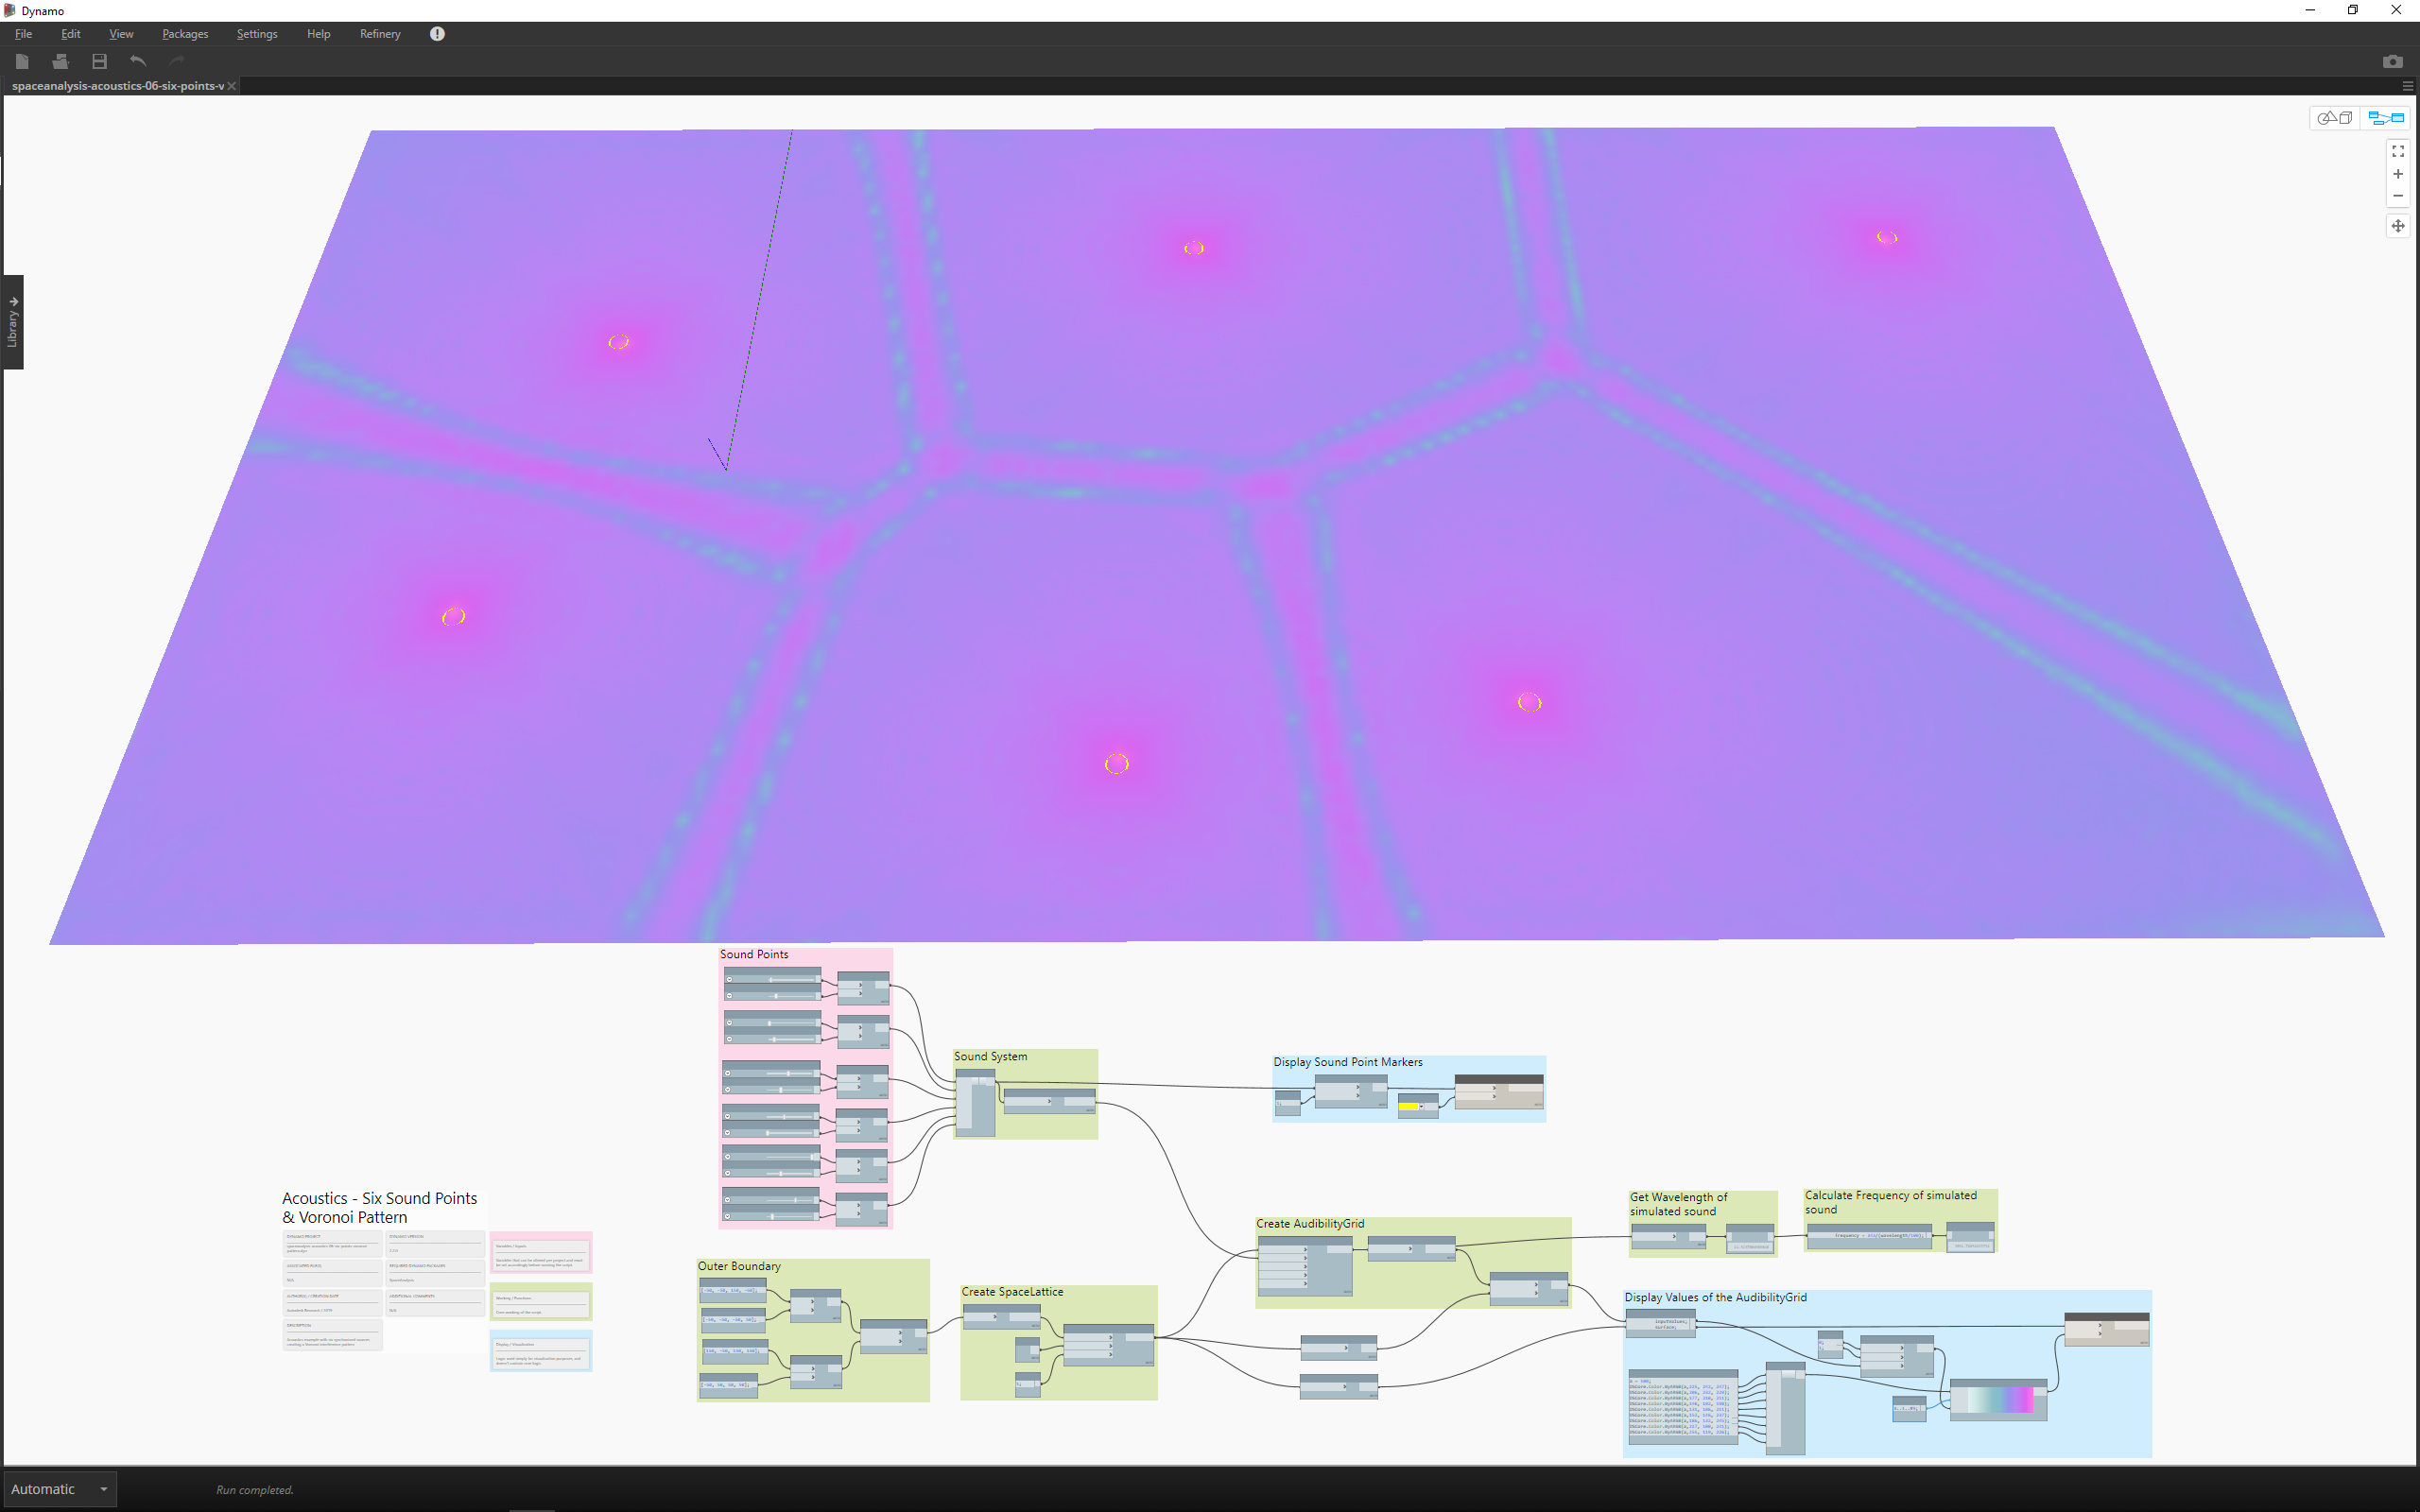Image resolution: width=2420 pixels, height=1512 pixels.
Task: Expand the Library side panel
Action: tap(12, 322)
